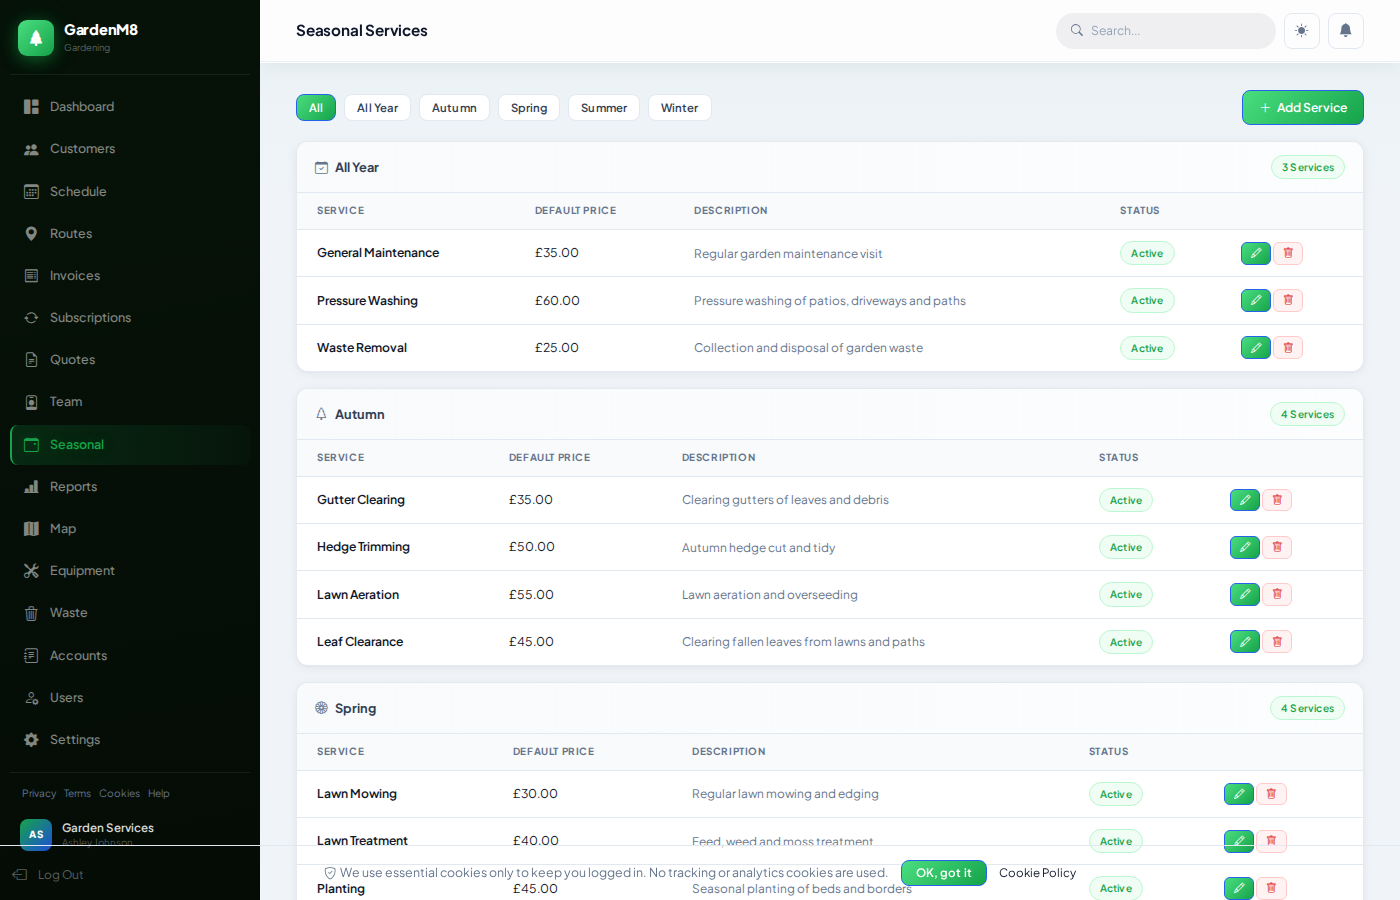Open the Cookie Policy link
Viewport: 1400px width, 900px height.
click(x=1037, y=873)
